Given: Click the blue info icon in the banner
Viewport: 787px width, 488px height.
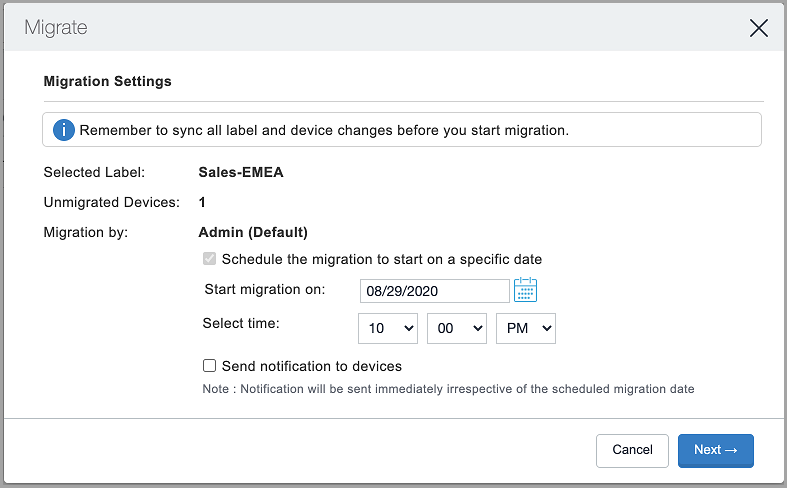Looking at the screenshot, I should 64,131.
